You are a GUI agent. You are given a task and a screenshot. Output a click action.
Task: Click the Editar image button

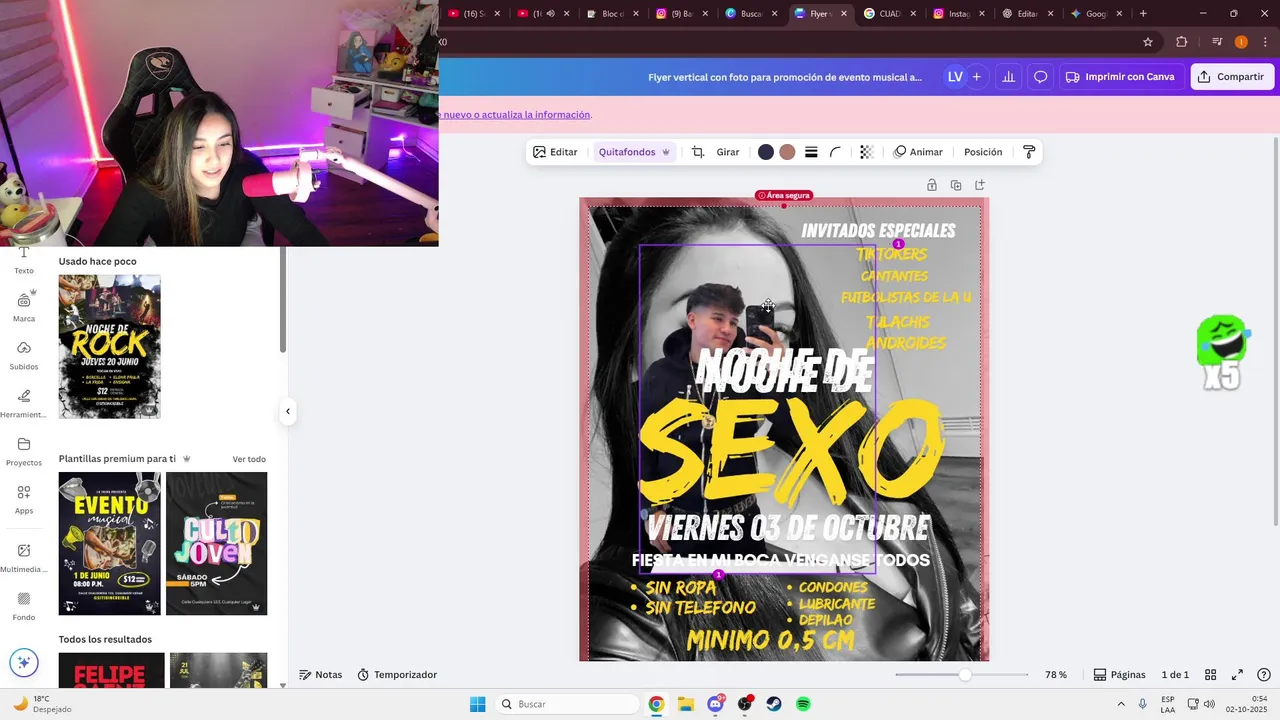[x=555, y=152]
